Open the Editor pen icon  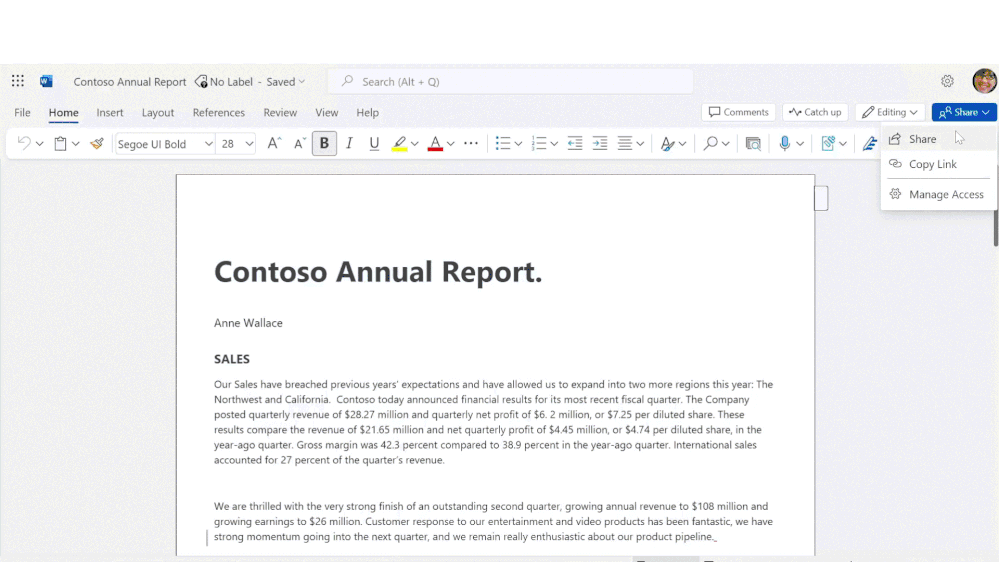(x=870, y=143)
